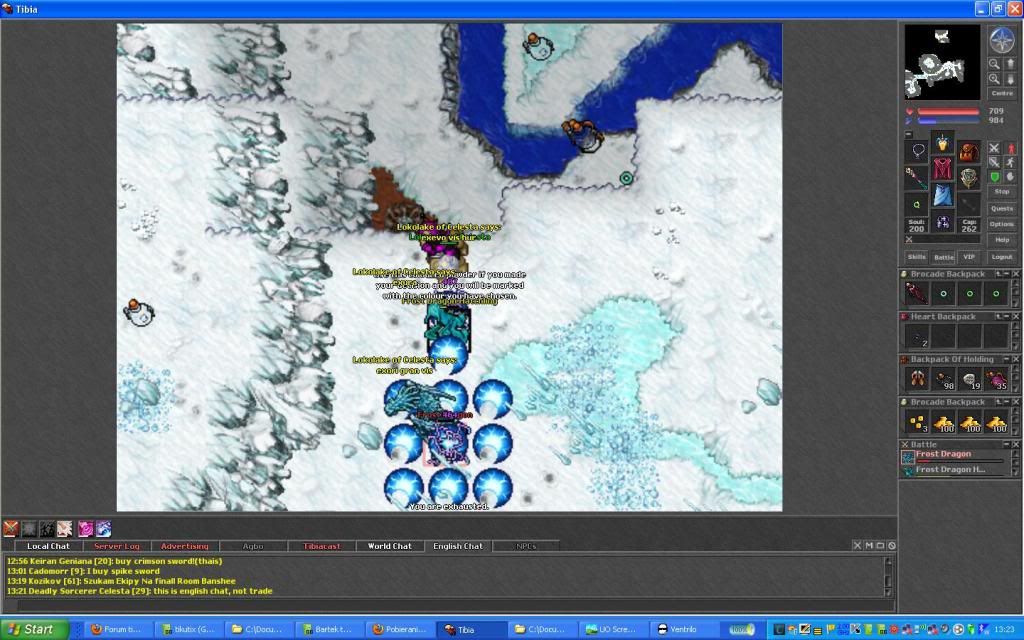Select the red robe armor slot
The width and height of the screenshot is (1024, 640).
point(942,168)
